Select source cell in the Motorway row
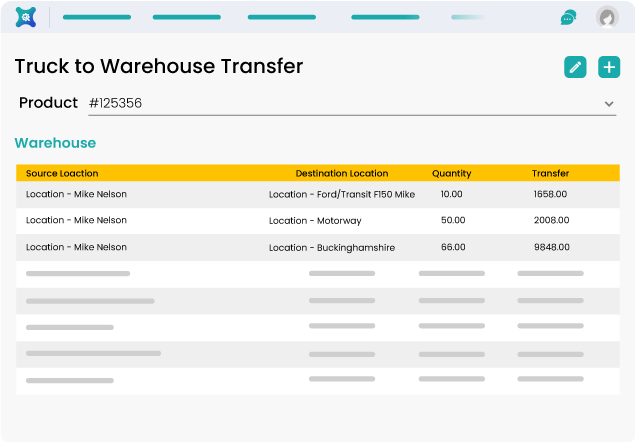Viewport: 635px width, 442px height. [76, 220]
